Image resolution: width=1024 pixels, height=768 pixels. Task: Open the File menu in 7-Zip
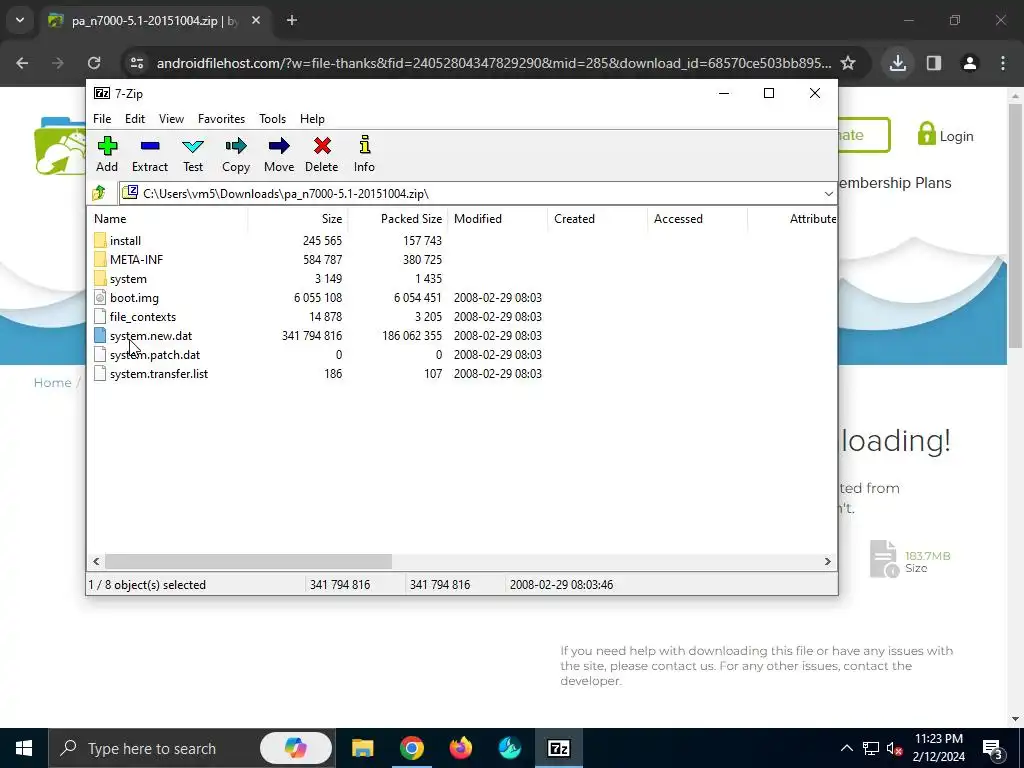tap(102, 119)
